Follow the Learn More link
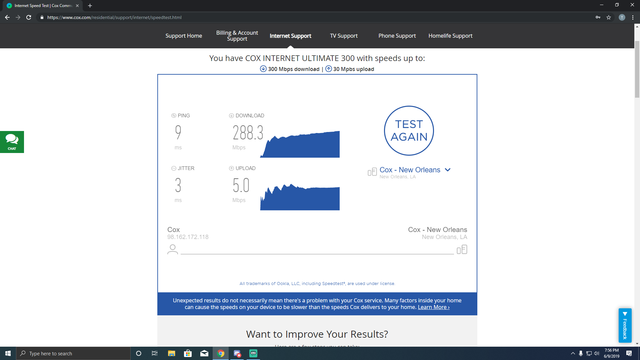The width and height of the screenshot is (640, 360). coord(433,307)
